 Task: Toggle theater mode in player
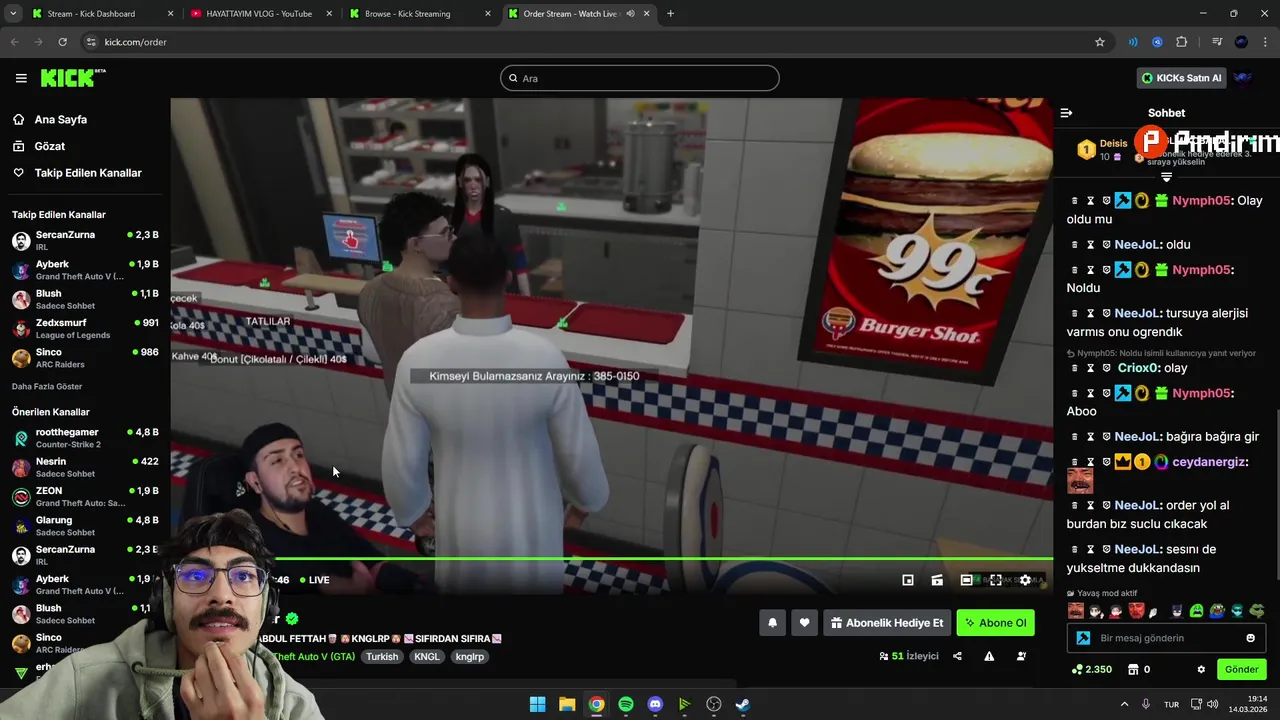click(x=966, y=580)
